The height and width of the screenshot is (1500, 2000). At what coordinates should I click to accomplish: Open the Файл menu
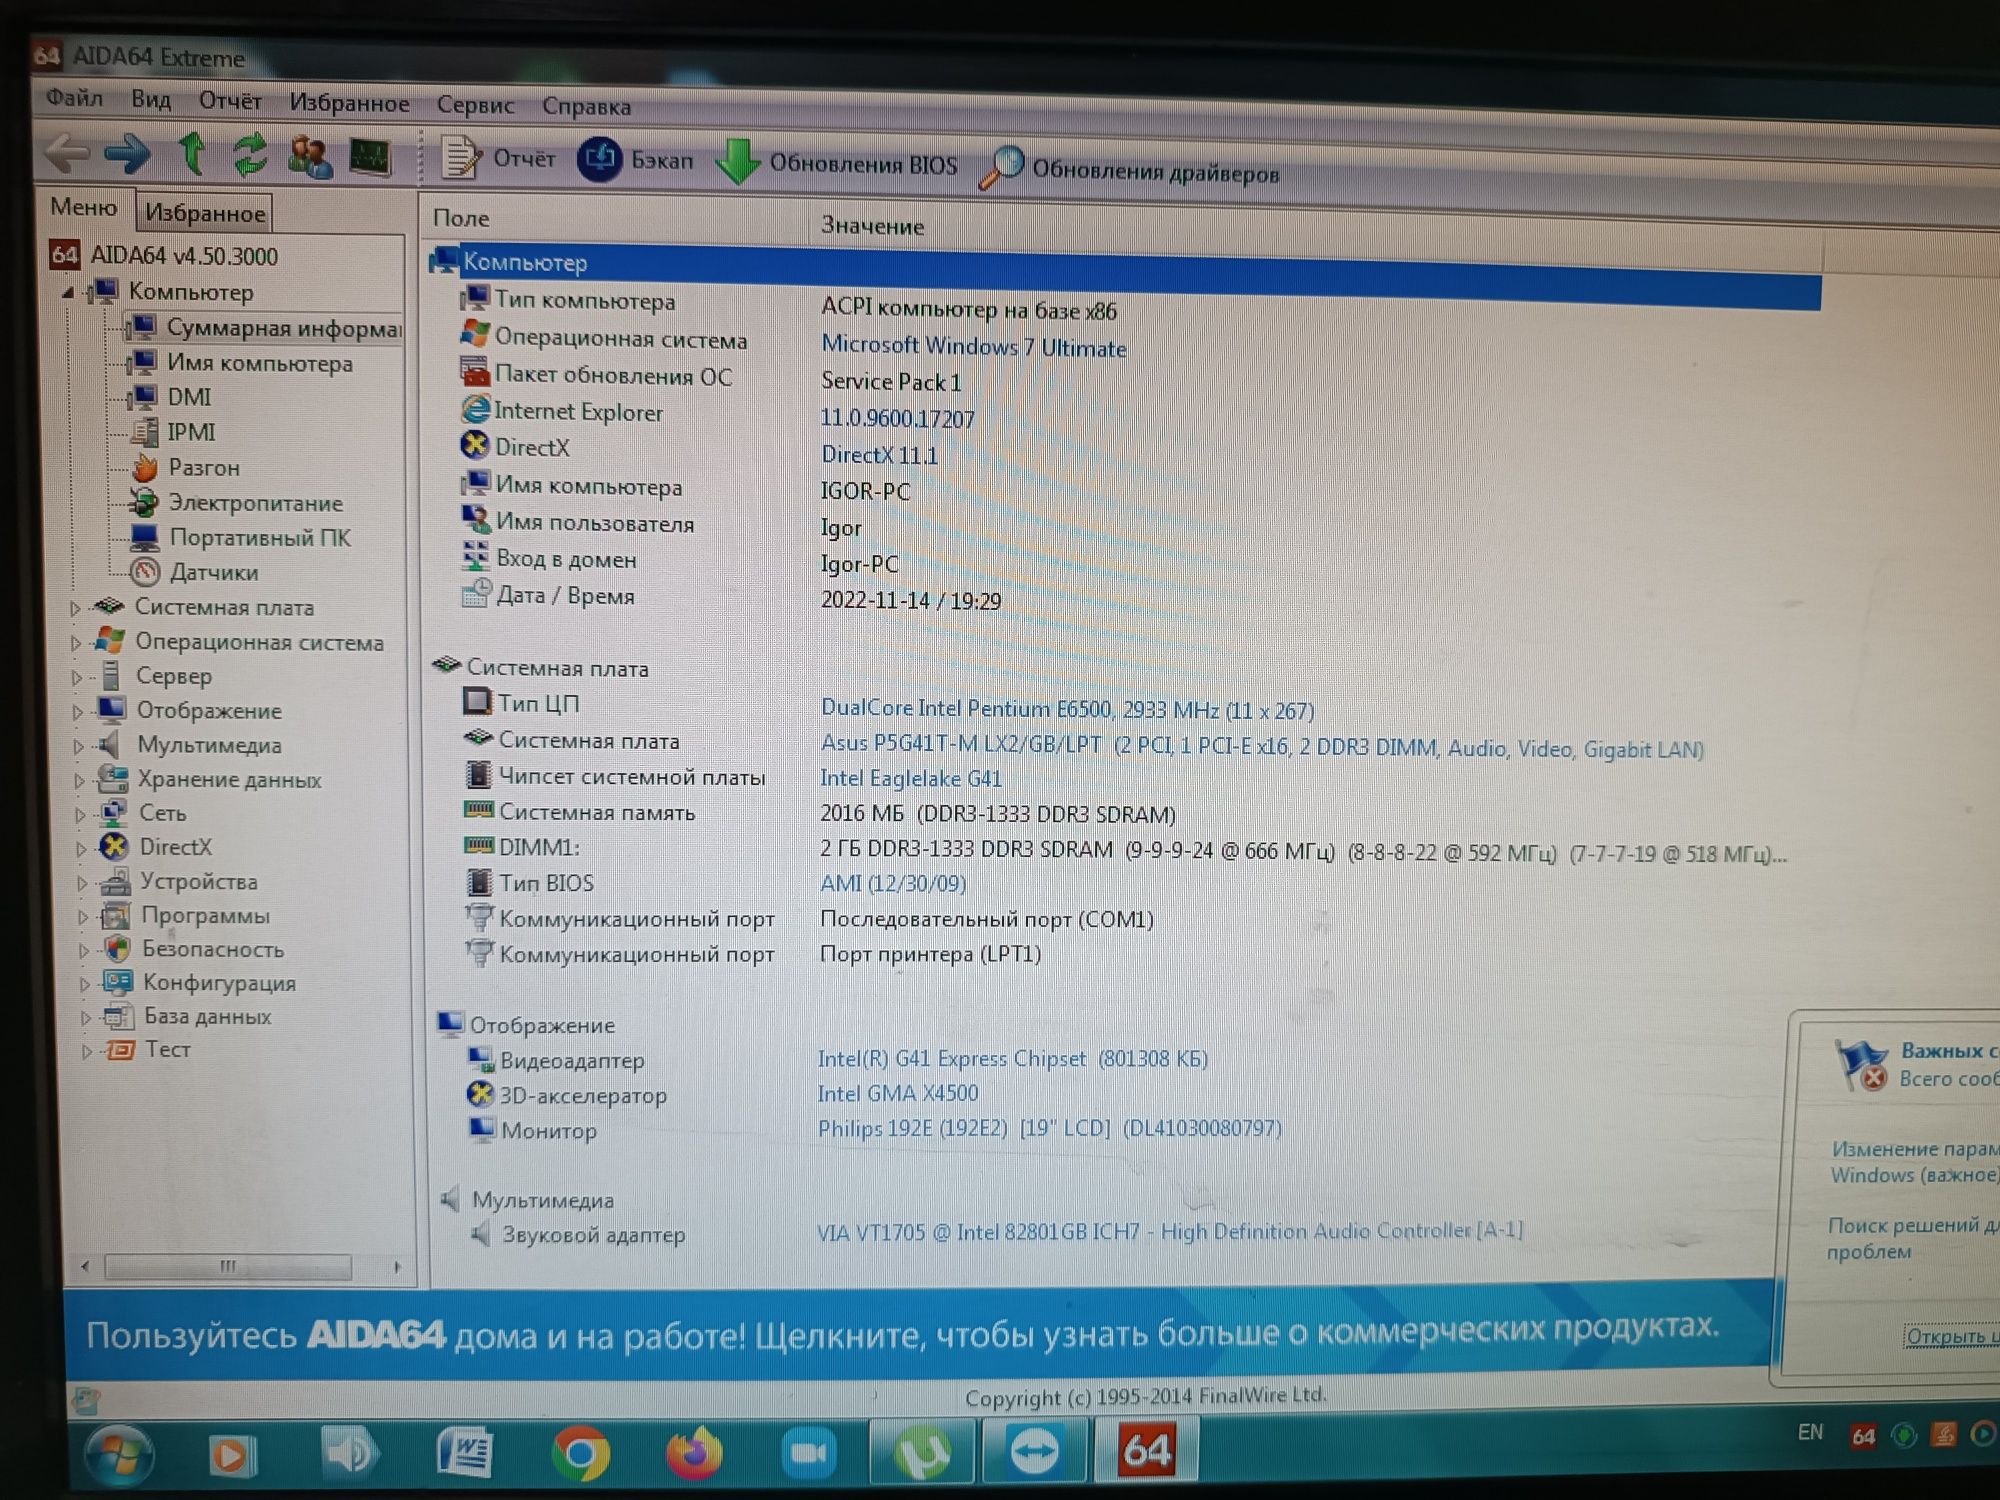75,98
